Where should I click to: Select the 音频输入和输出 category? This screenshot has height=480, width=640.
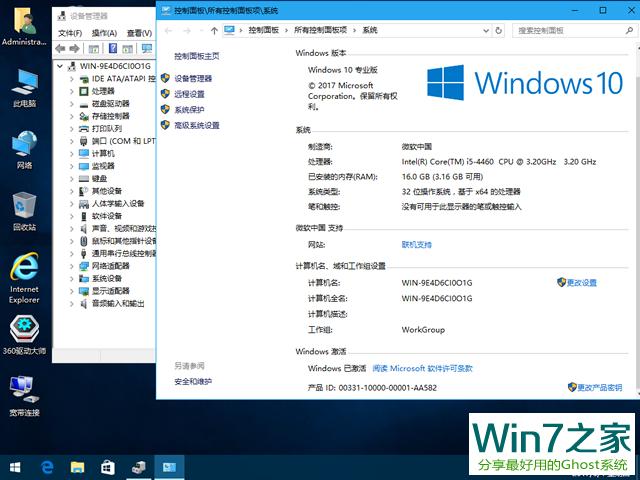[118, 304]
